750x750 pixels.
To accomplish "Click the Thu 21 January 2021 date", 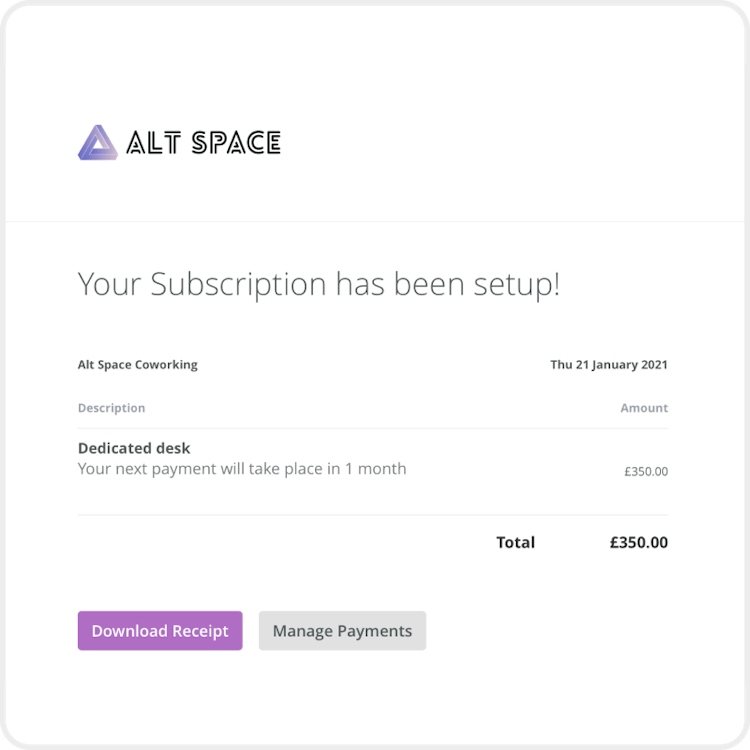I will 609,364.
